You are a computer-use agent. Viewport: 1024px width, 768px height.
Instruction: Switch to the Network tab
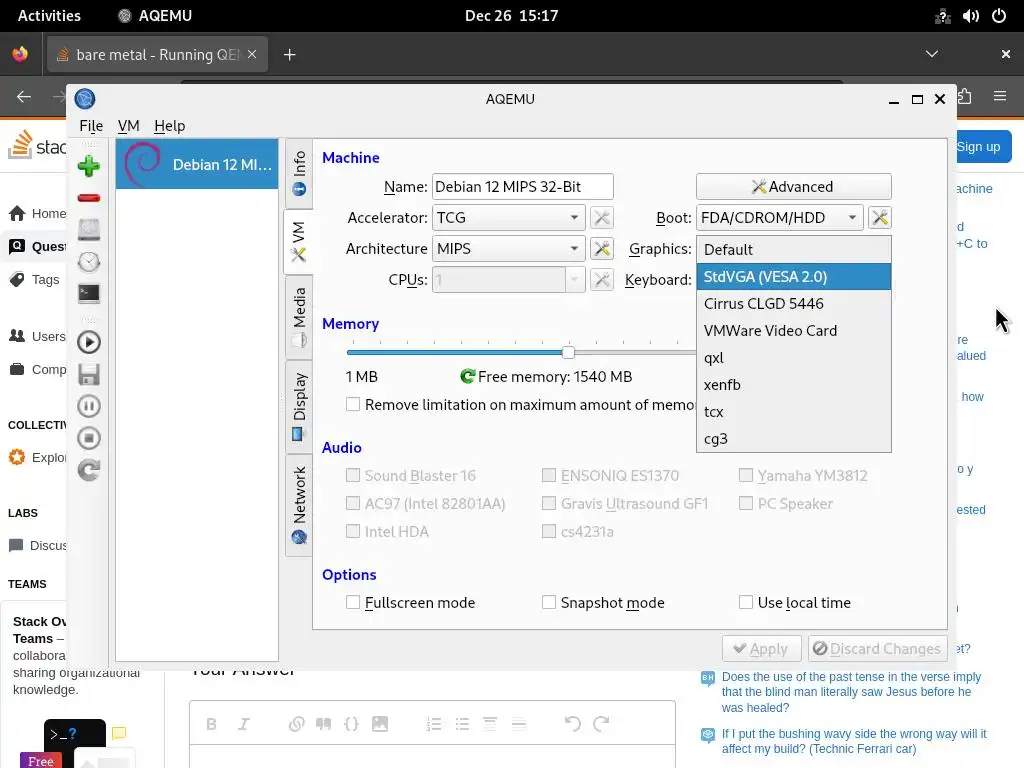[x=299, y=505]
